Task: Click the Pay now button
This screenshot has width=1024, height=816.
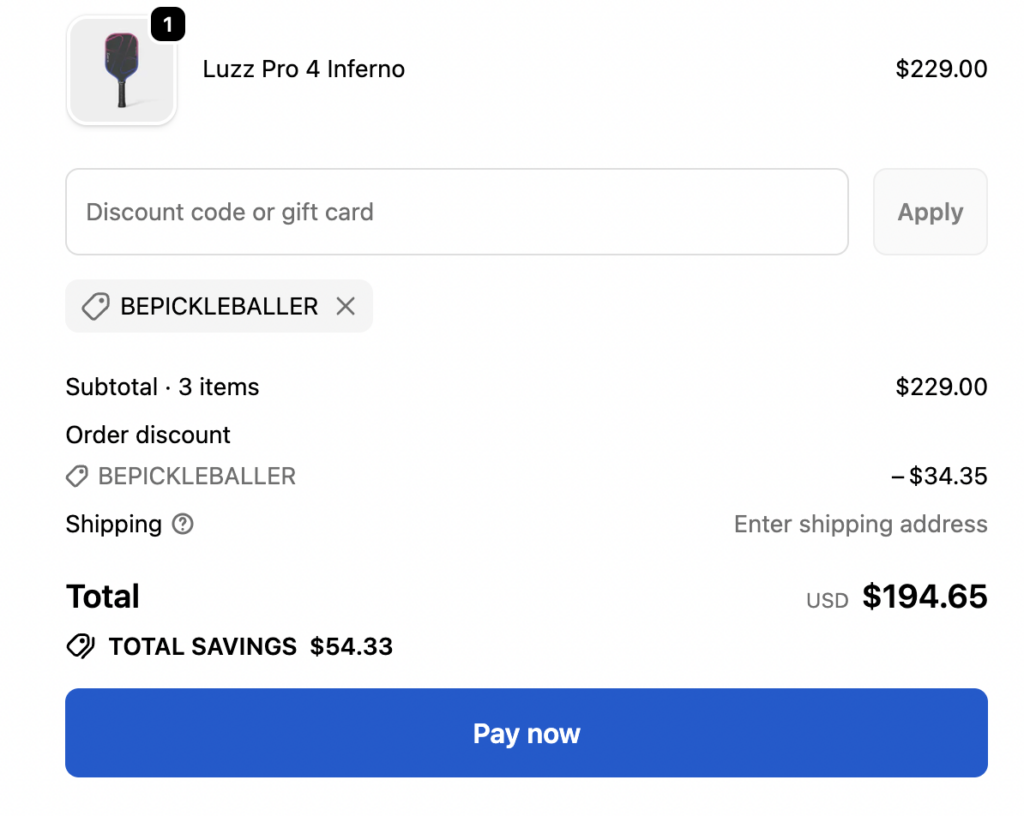Action: tap(526, 733)
